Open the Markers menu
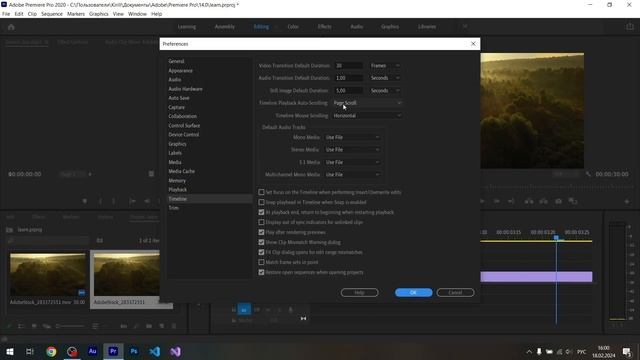The height and width of the screenshot is (360, 640). click(x=76, y=14)
